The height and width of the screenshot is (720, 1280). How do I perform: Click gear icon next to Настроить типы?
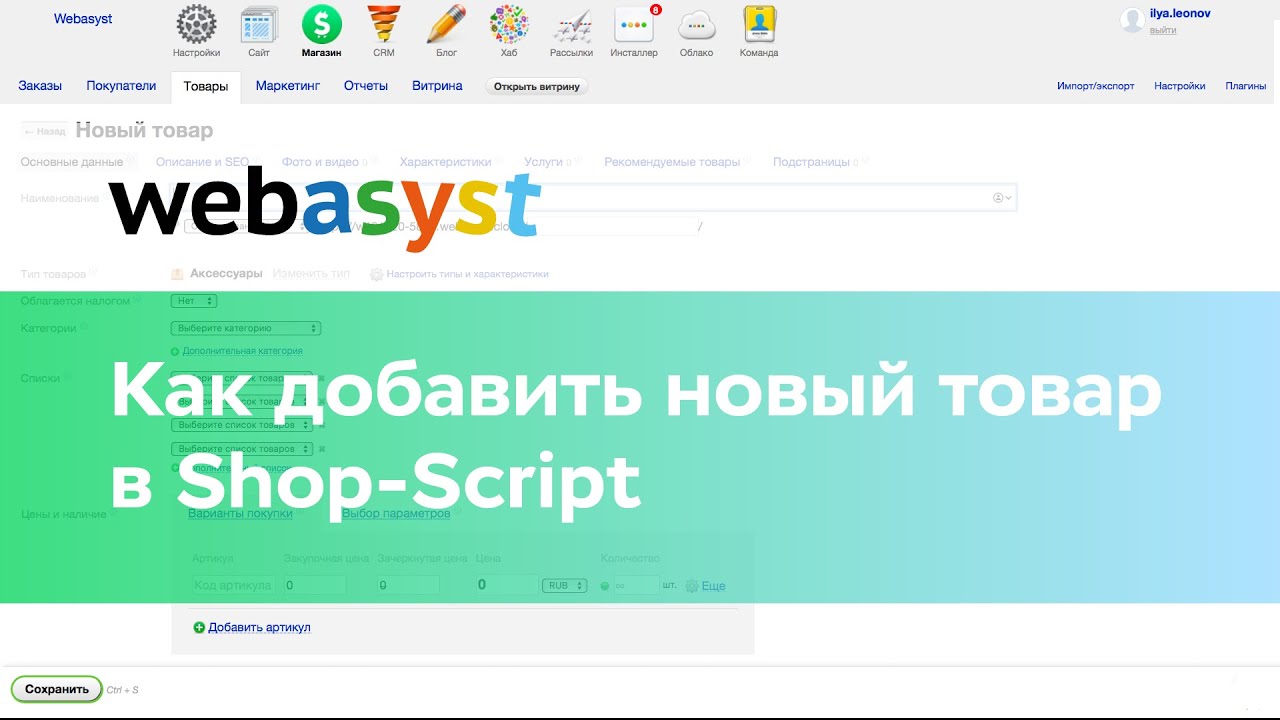(376, 274)
